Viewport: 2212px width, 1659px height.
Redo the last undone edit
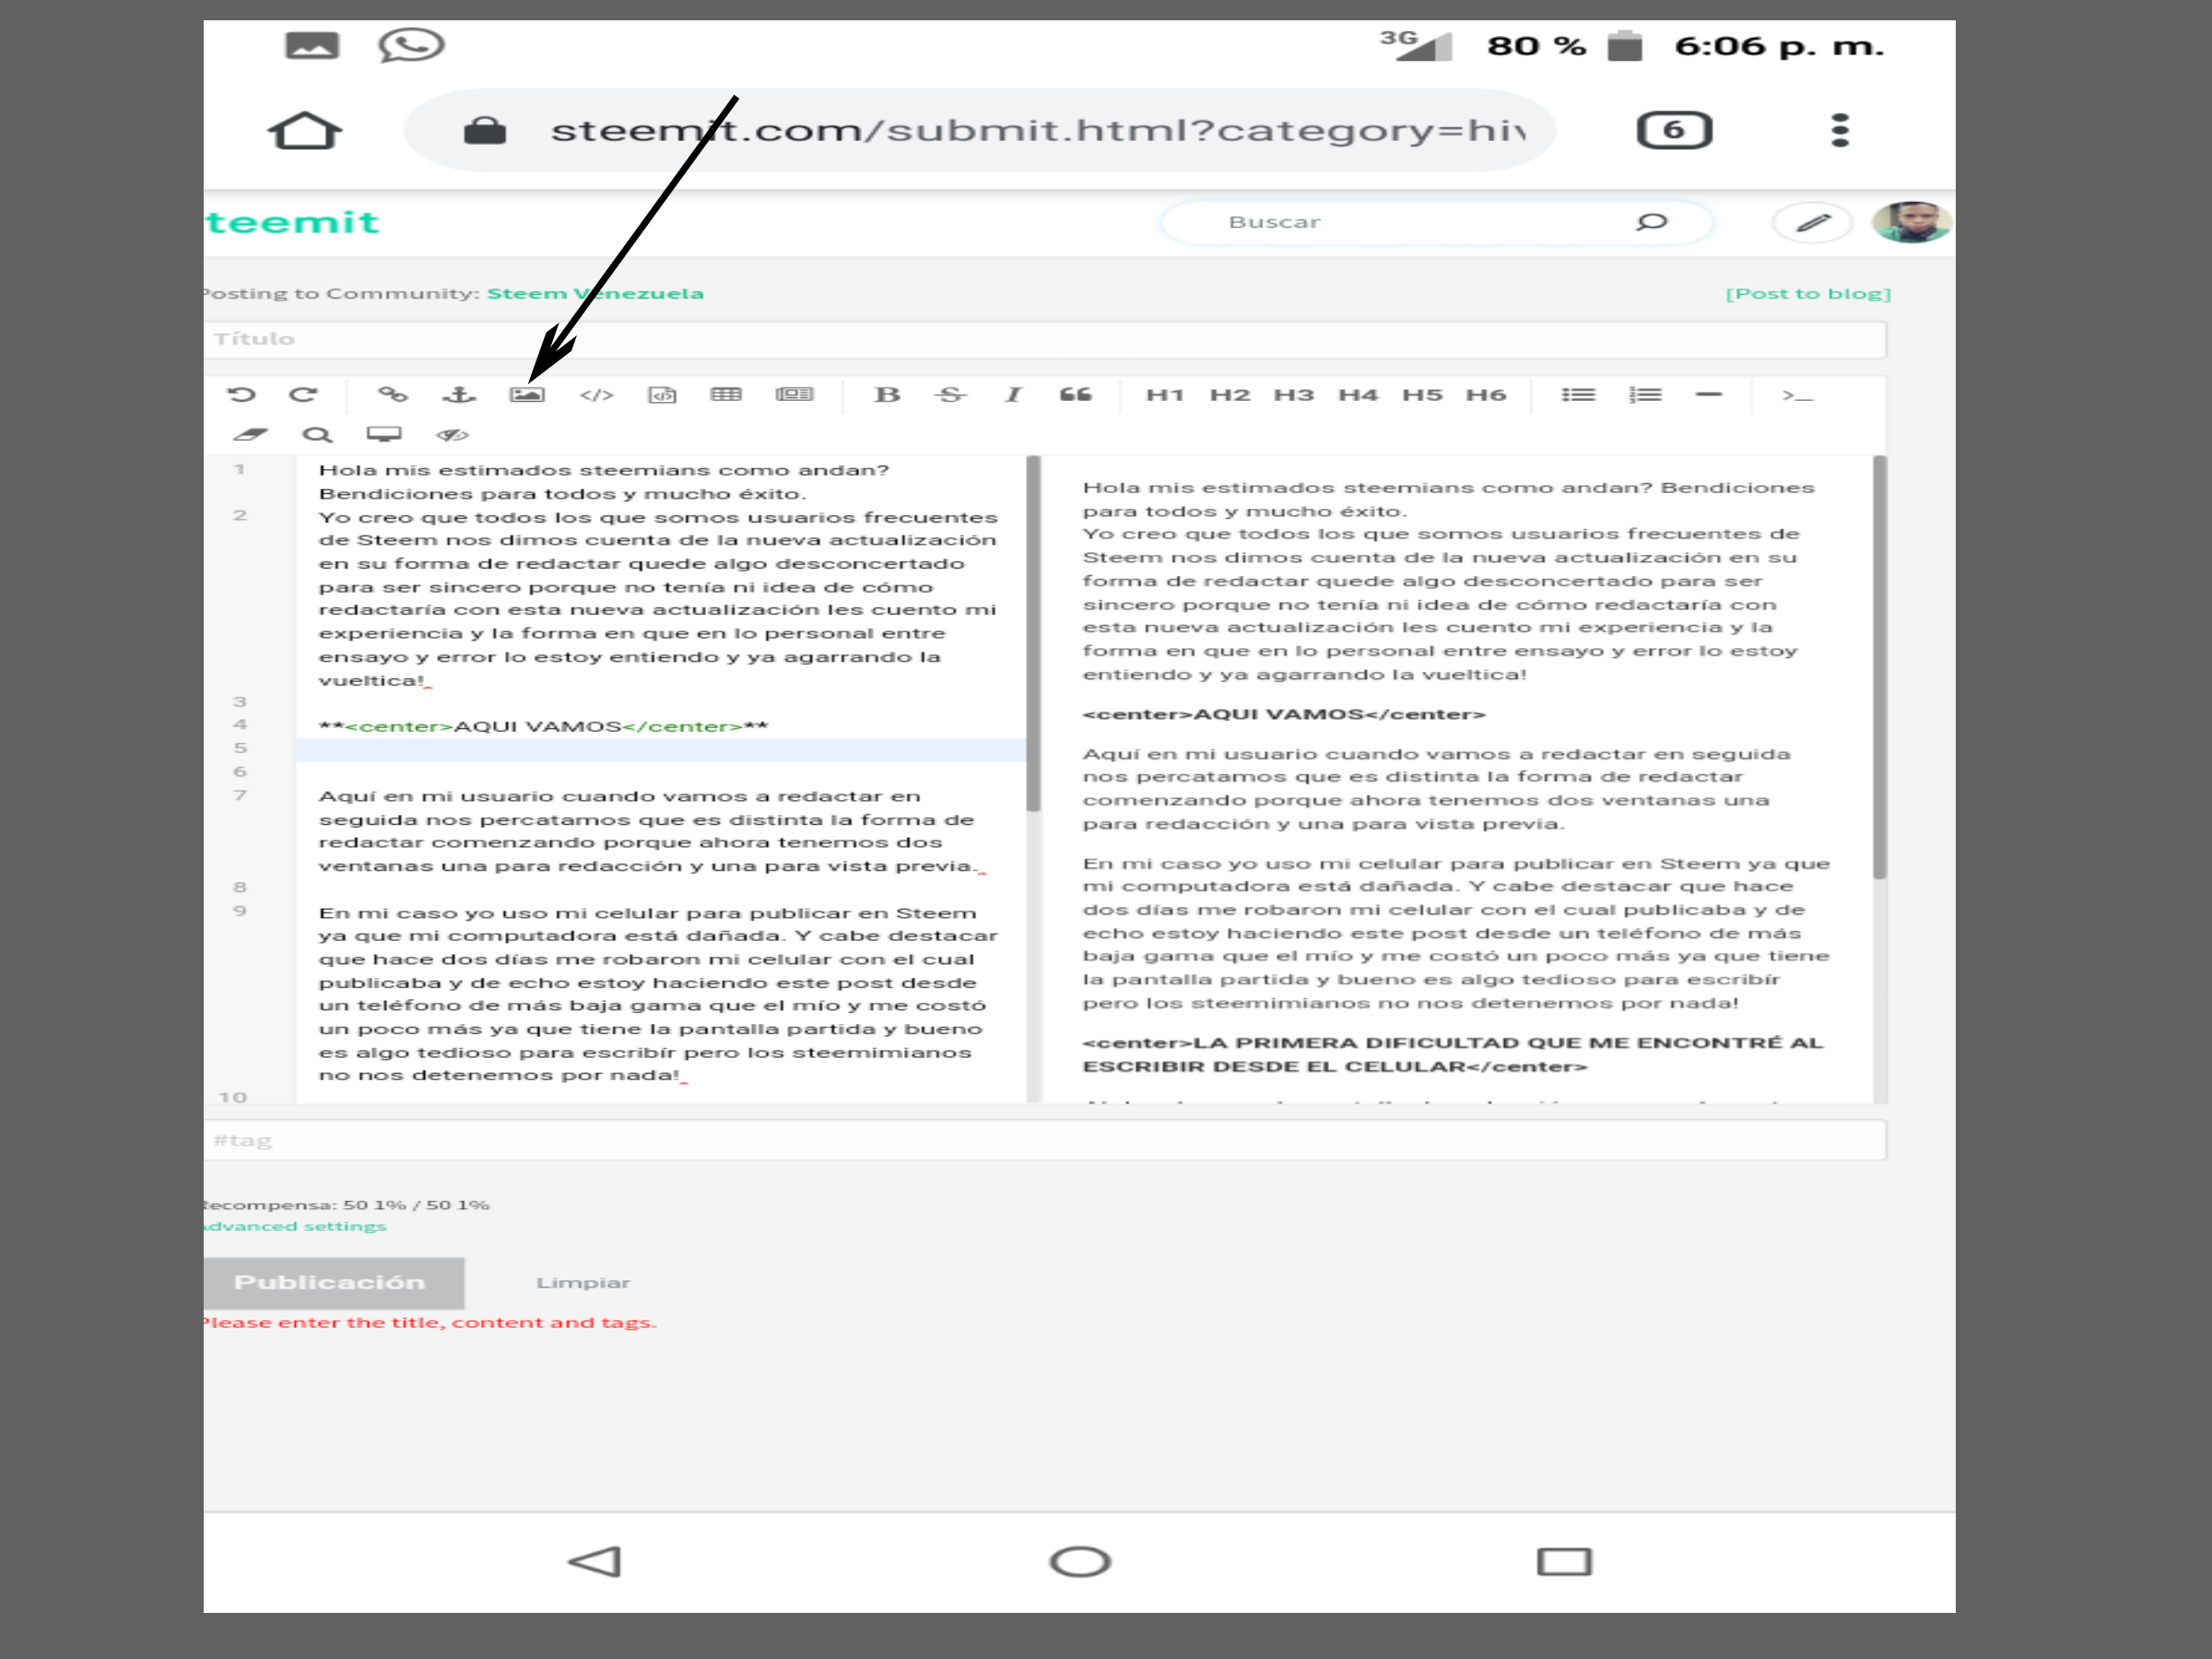[303, 394]
